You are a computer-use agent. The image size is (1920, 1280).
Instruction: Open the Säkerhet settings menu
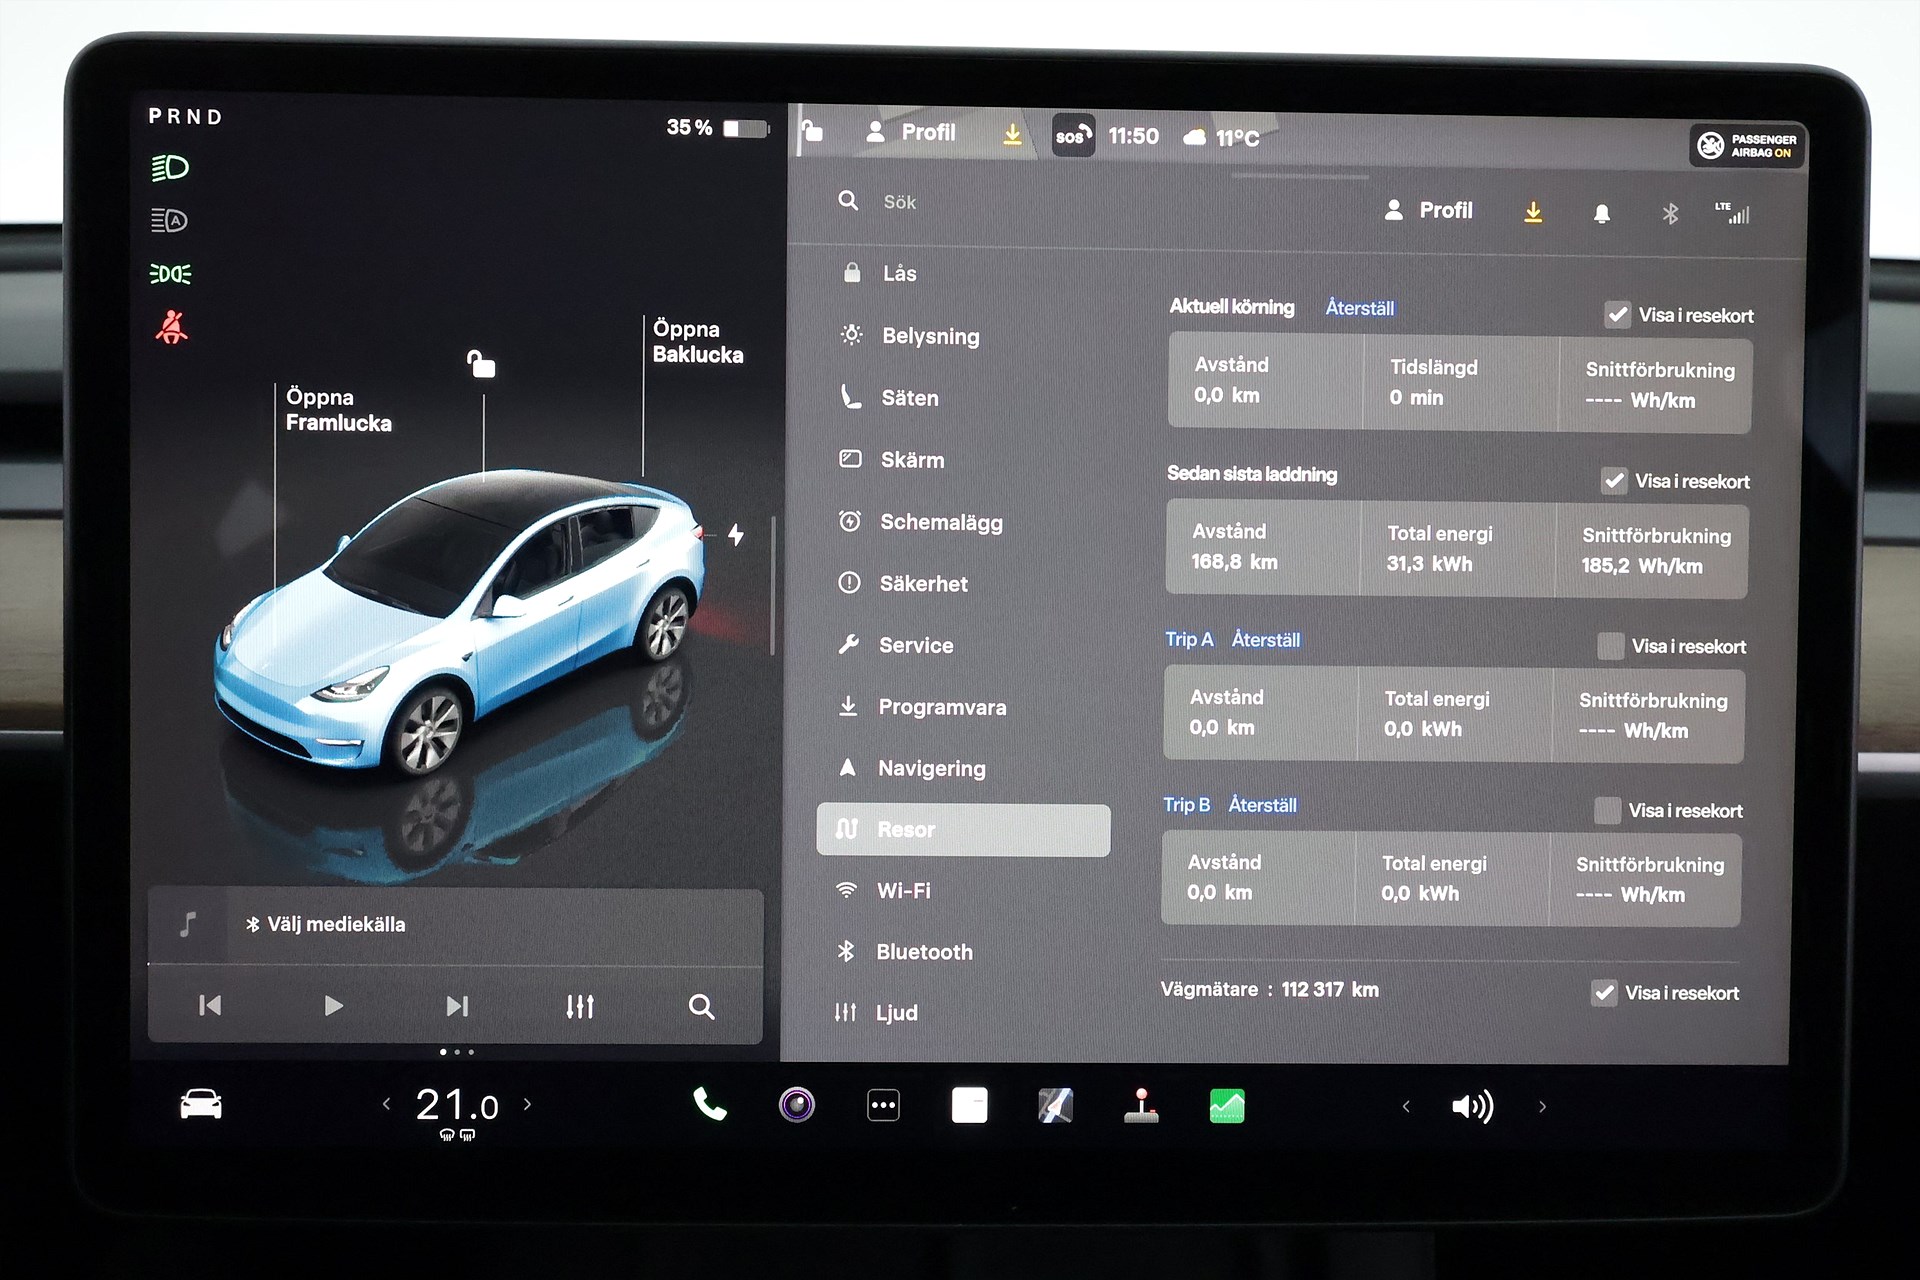click(x=922, y=584)
